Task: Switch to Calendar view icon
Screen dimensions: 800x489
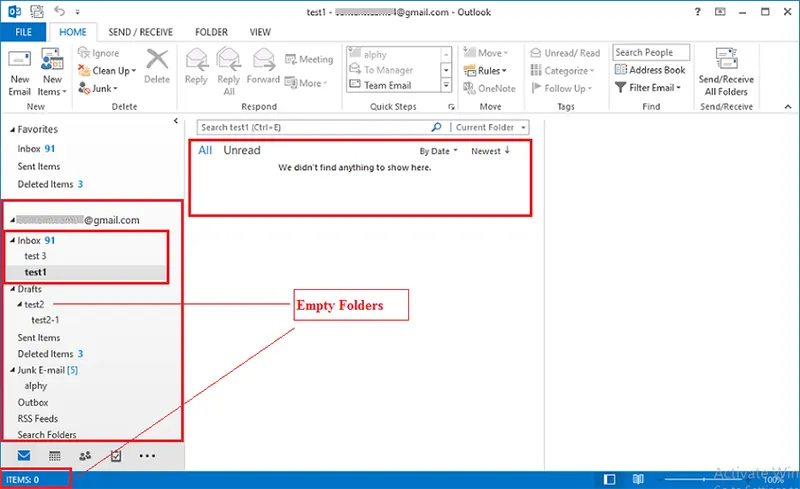Action: click(55, 455)
